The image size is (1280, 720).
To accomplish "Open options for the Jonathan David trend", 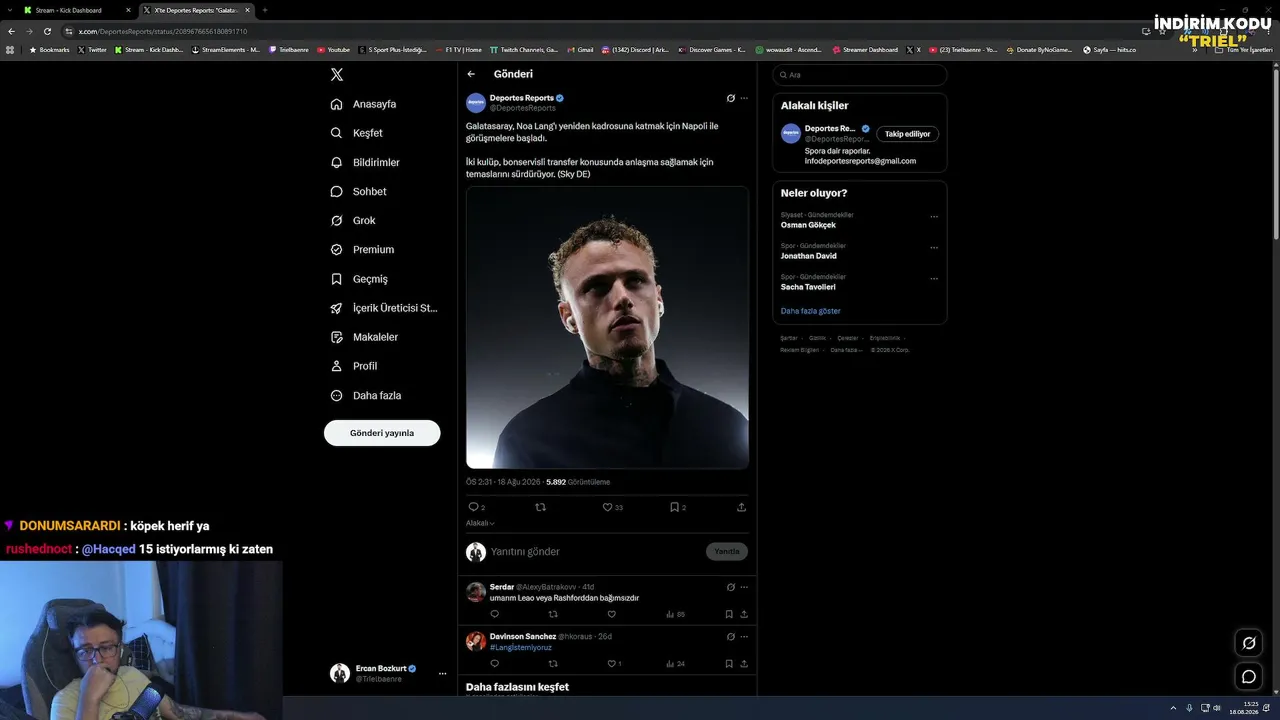I will point(934,247).
